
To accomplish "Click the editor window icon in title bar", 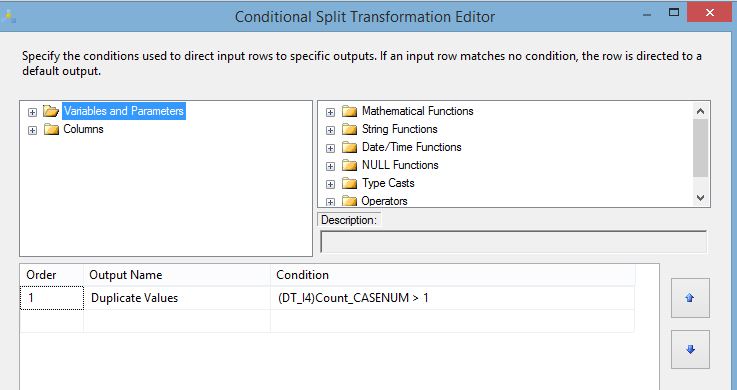I will (x=9, y=17).
